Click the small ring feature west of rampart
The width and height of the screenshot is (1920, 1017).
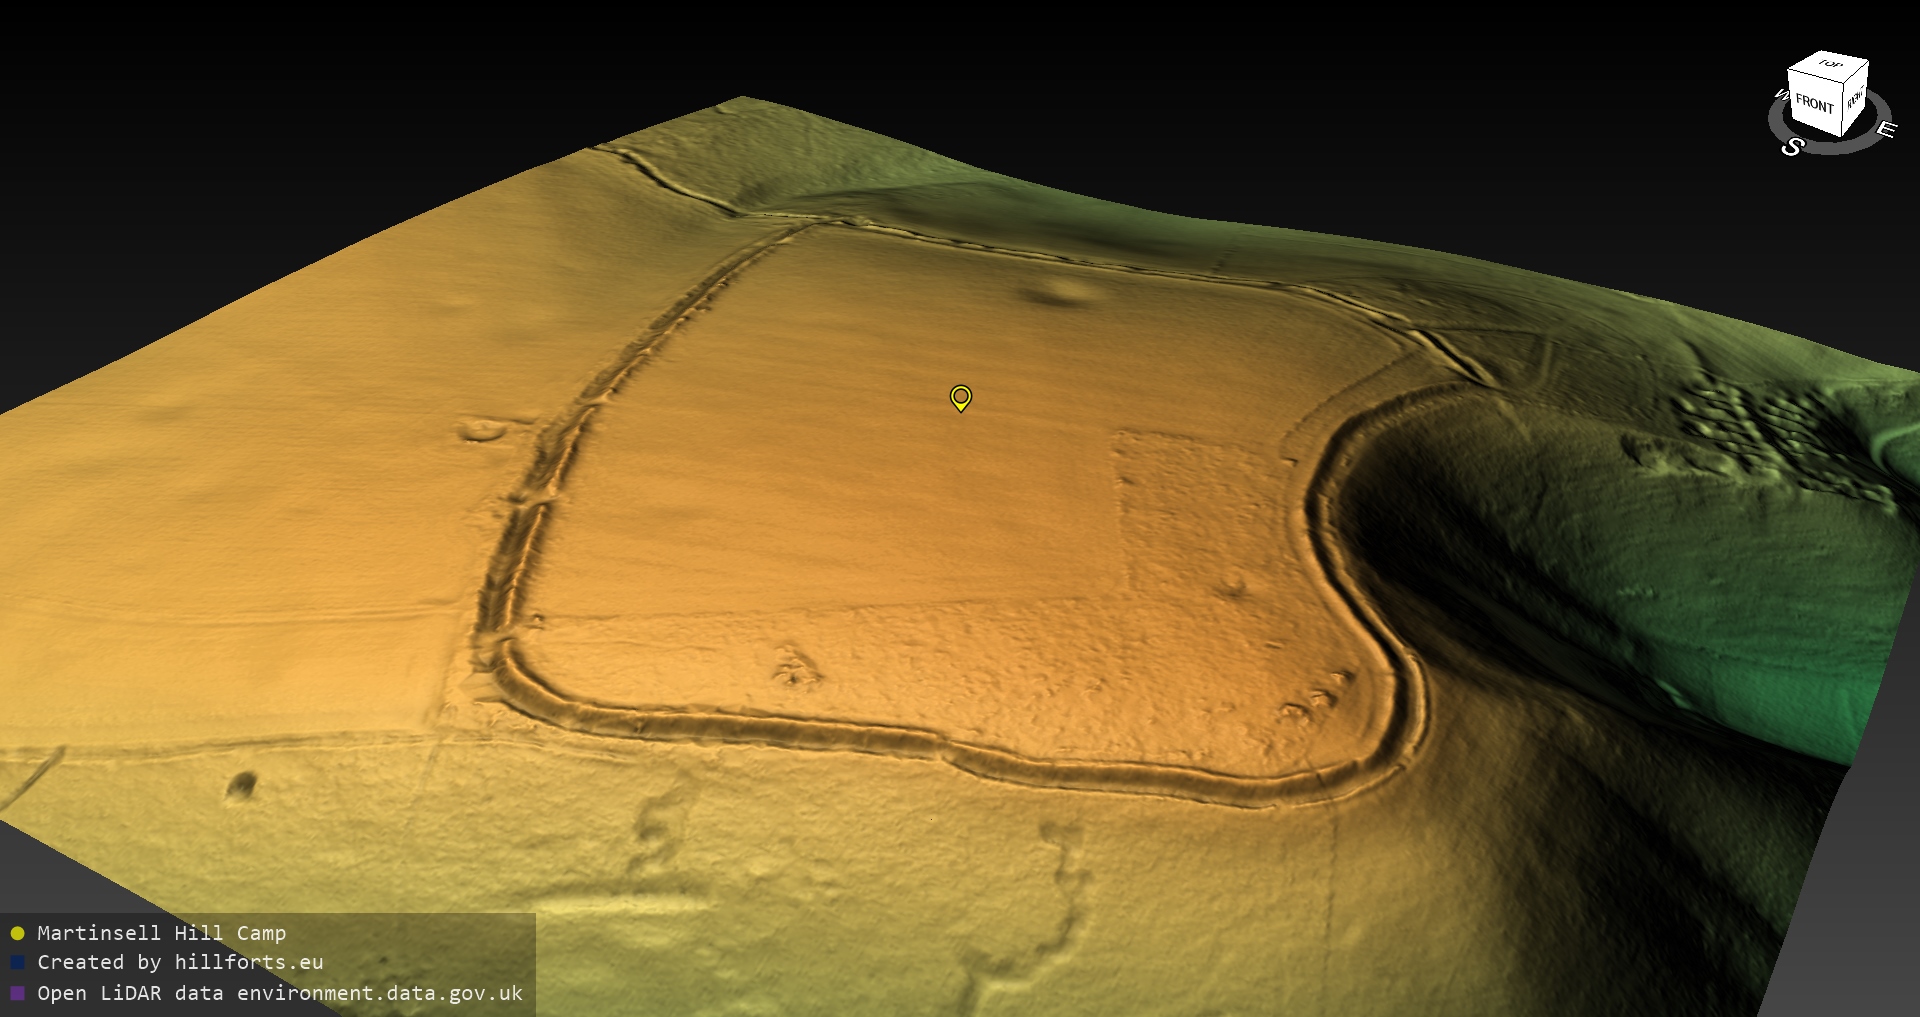click(482, 431)
